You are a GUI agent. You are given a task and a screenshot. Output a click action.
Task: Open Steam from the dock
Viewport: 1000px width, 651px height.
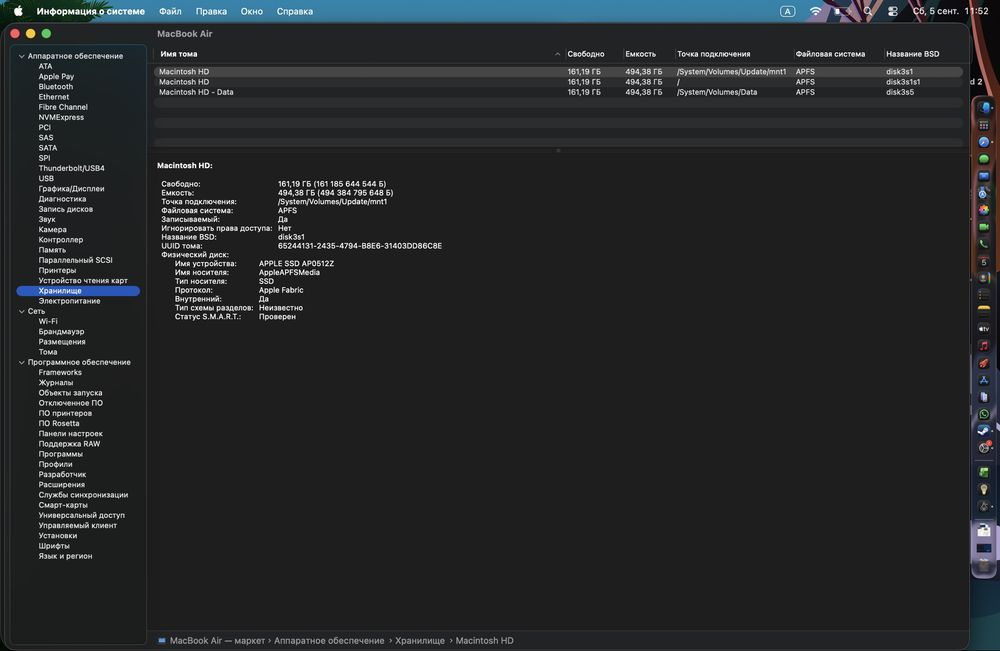coord(984,430)
